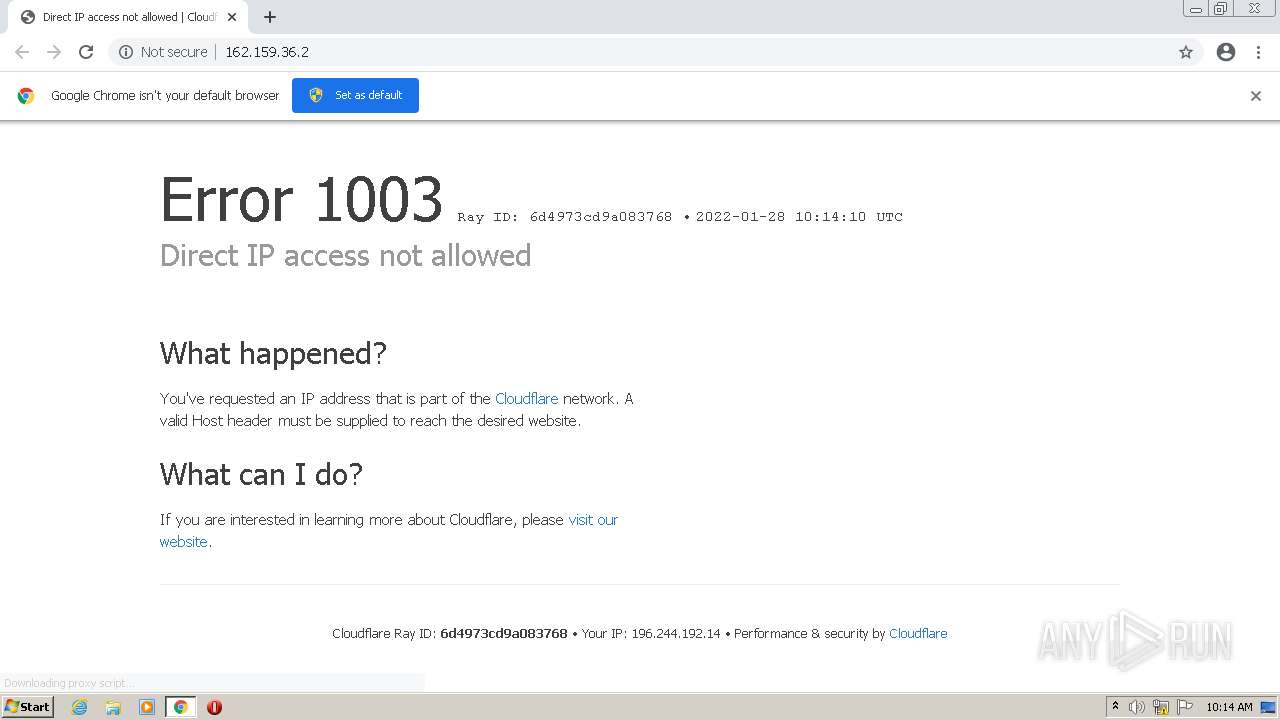Image resolution: width=1280 pixels, height=720 pixels.
Task: Set Chrome as default browser
Action: click(x=355, y=95)
